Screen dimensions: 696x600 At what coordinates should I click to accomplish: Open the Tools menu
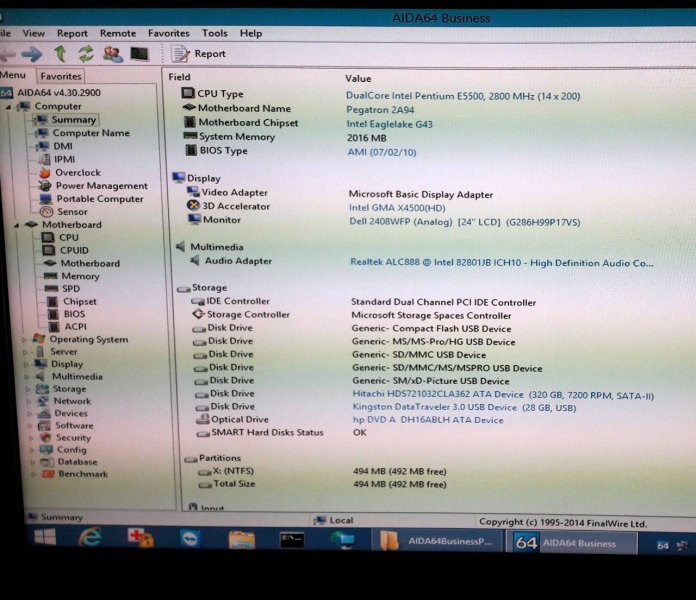click(x=214, y=33)
